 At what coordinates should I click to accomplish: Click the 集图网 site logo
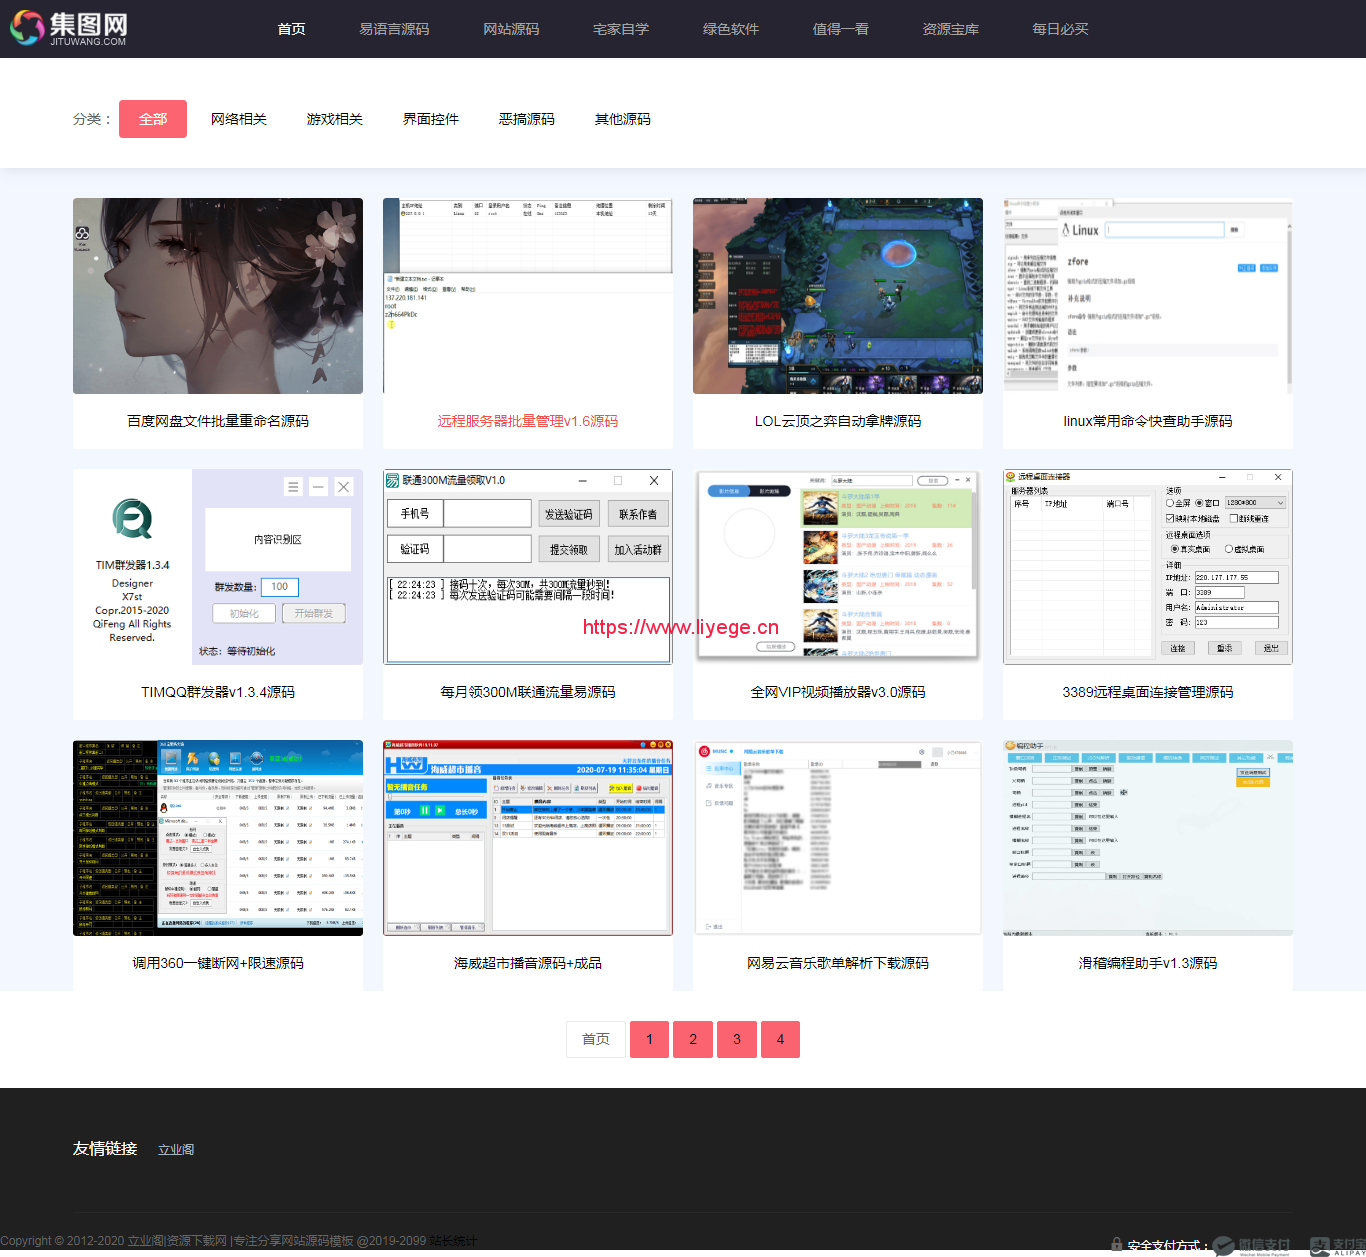(69, 28)
